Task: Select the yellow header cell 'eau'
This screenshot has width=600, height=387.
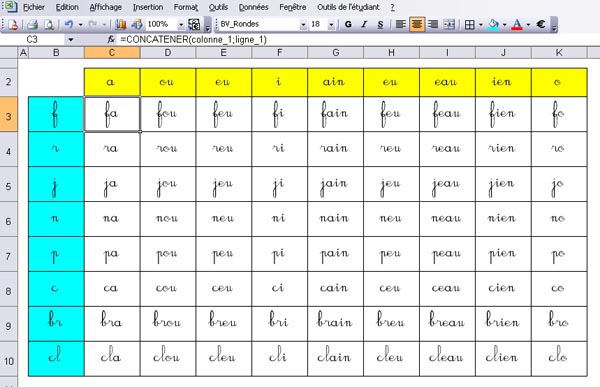Action: click(447, 82)
